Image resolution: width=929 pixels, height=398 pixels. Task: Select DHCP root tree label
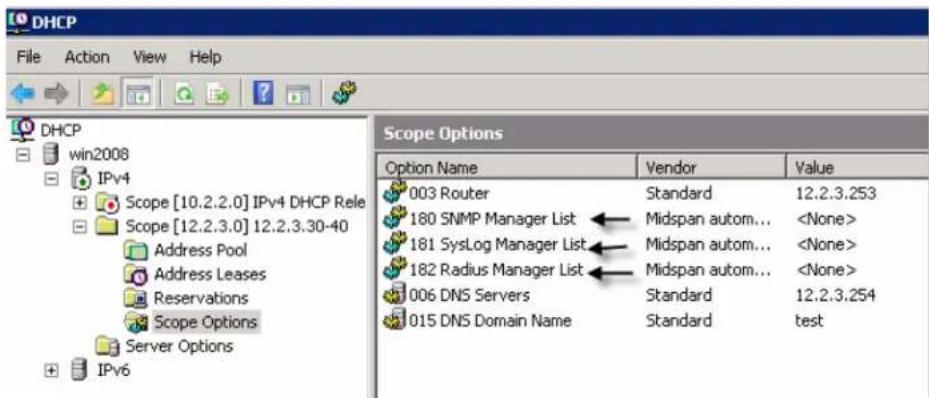(x=60, y=130)
